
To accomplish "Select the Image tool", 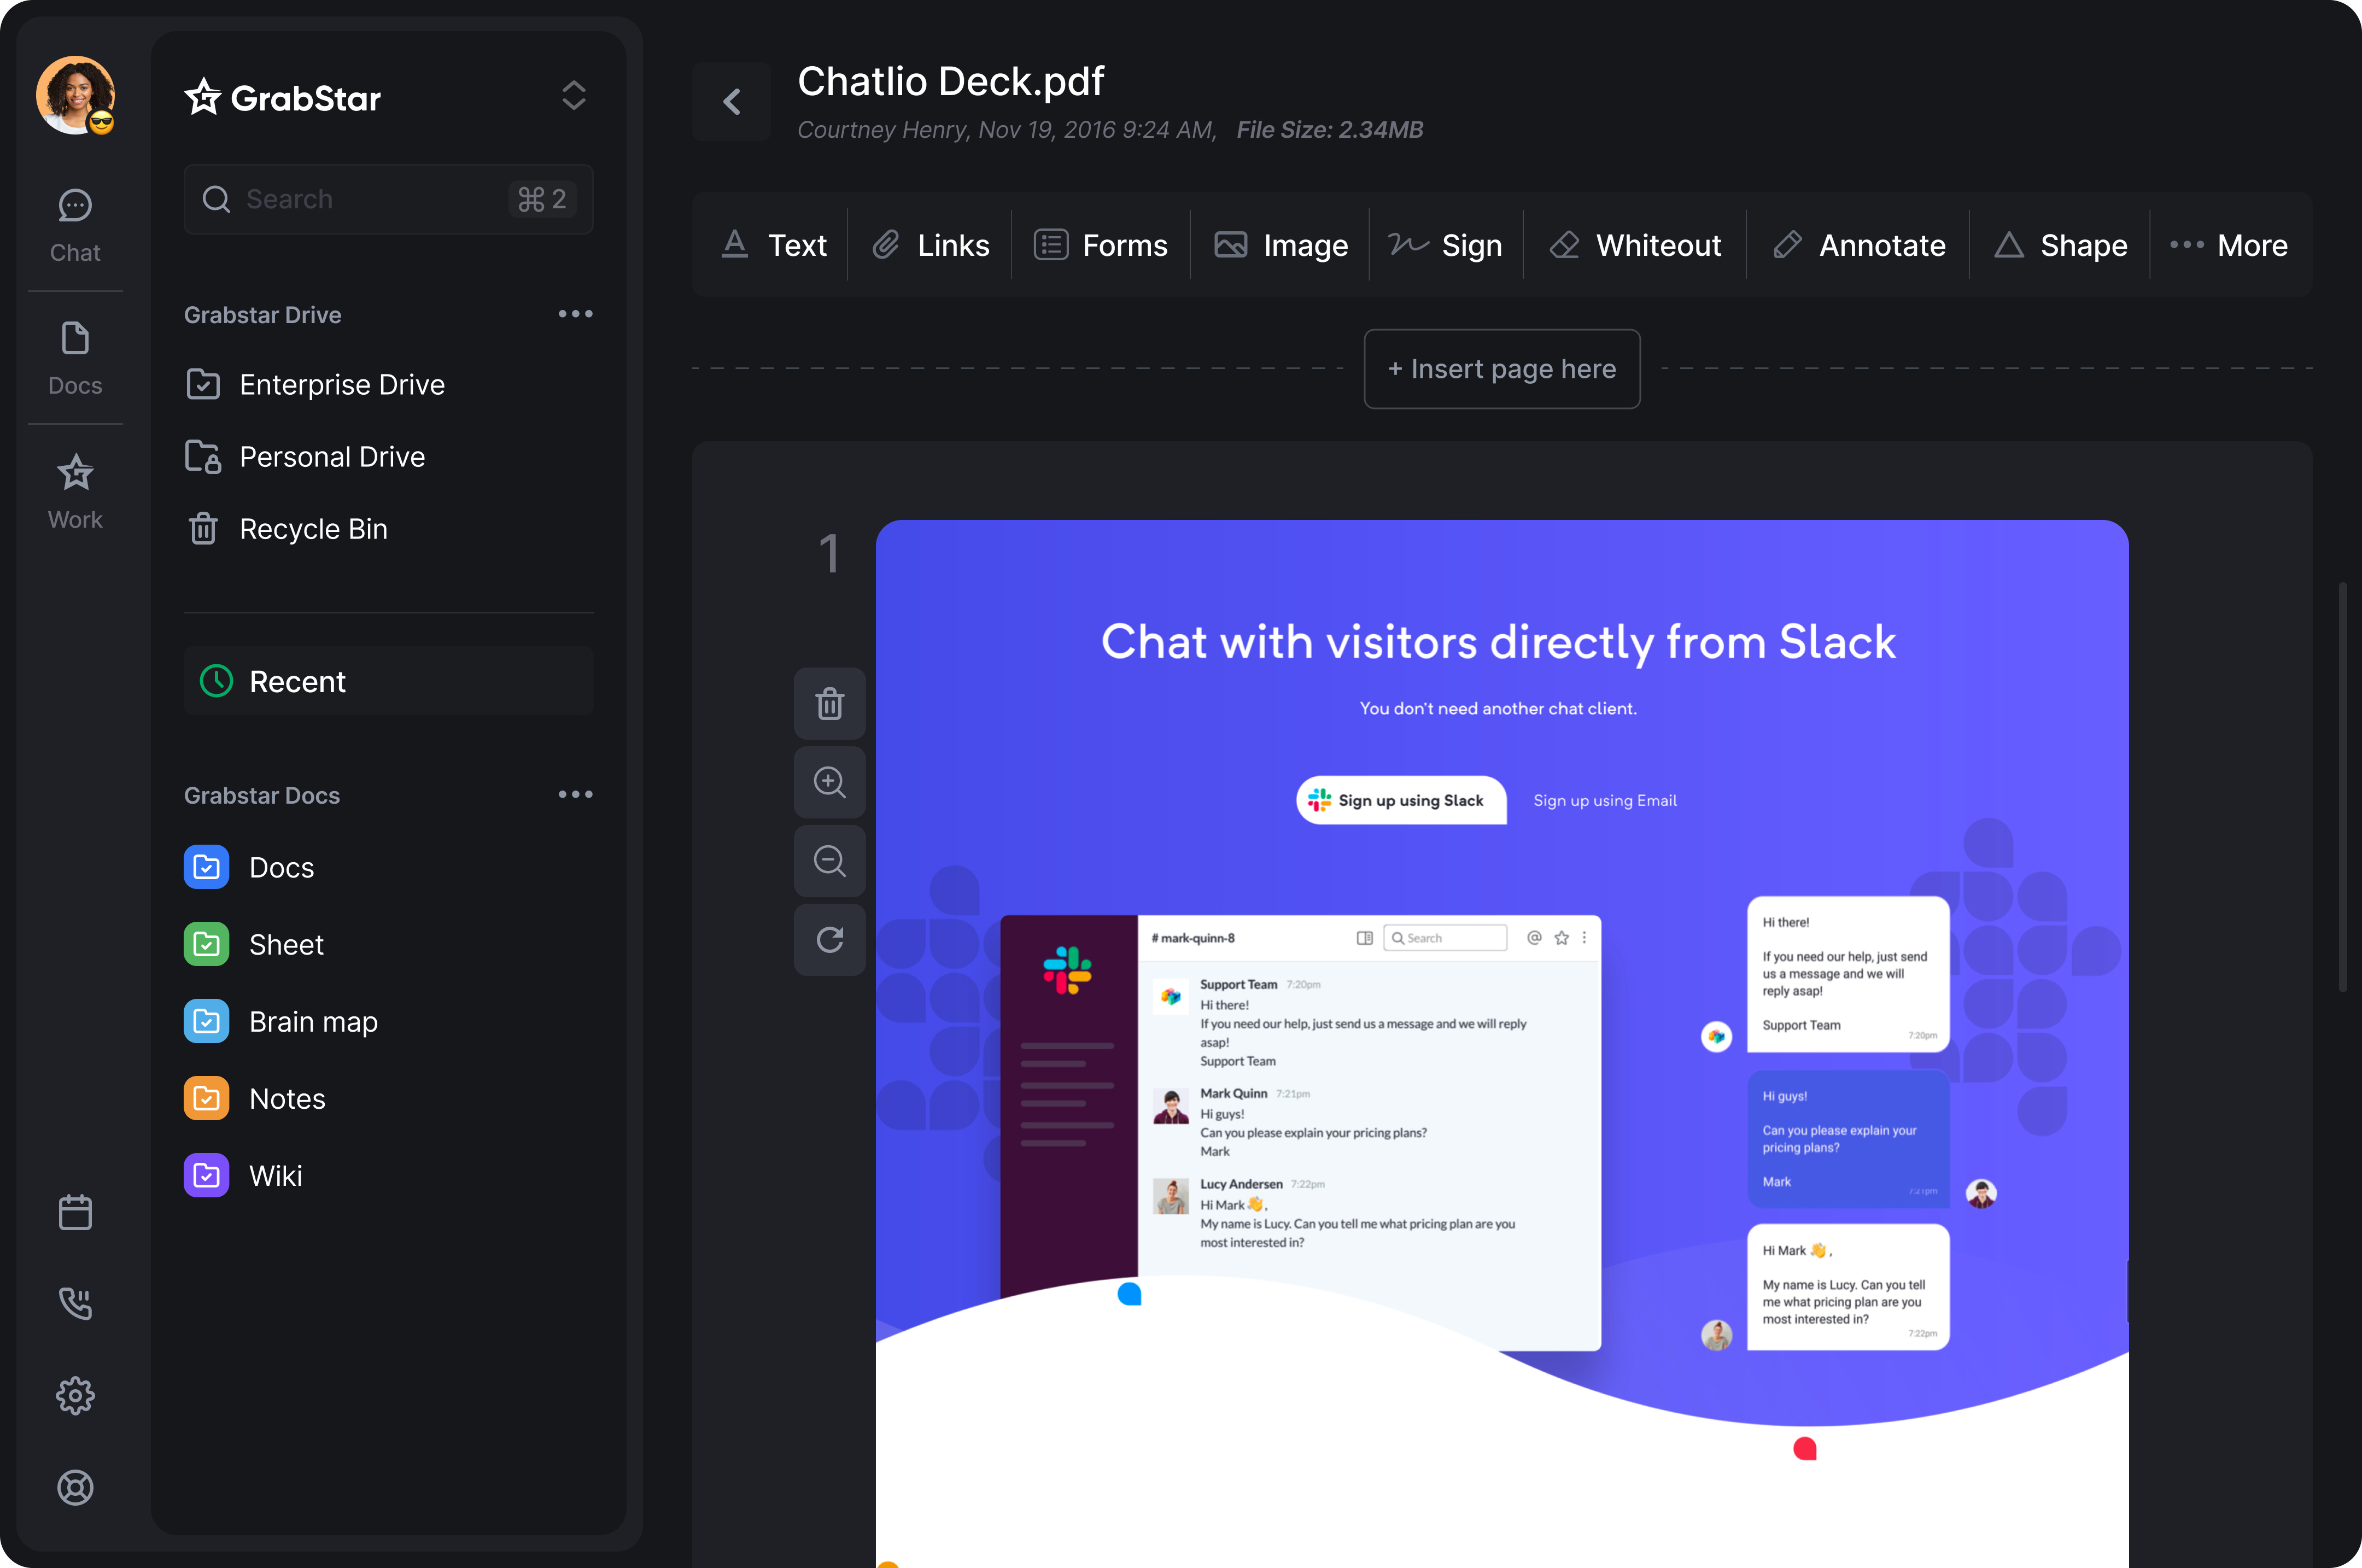I will tap(1281, 245).
